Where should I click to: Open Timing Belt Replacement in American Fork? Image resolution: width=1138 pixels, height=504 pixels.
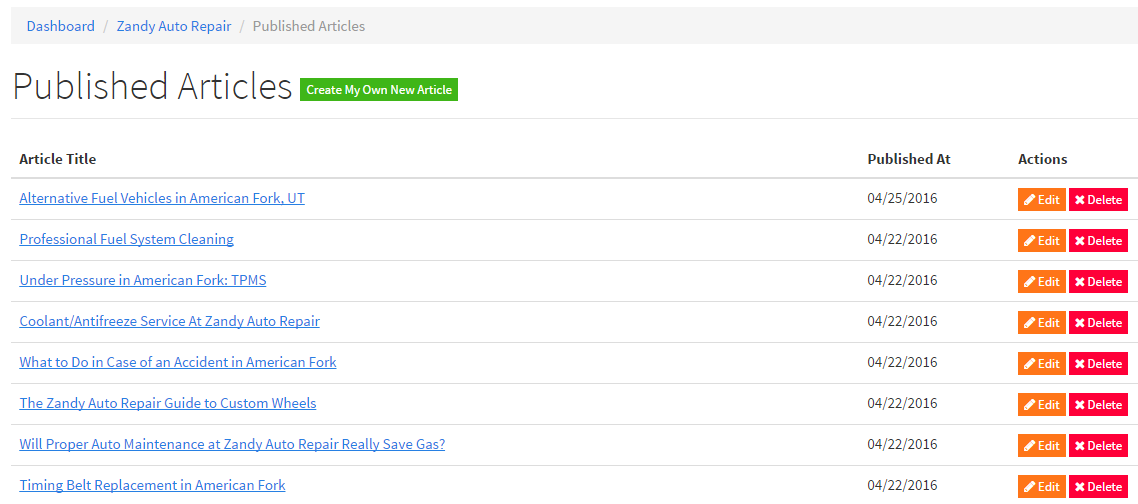(x=152, y=485)
